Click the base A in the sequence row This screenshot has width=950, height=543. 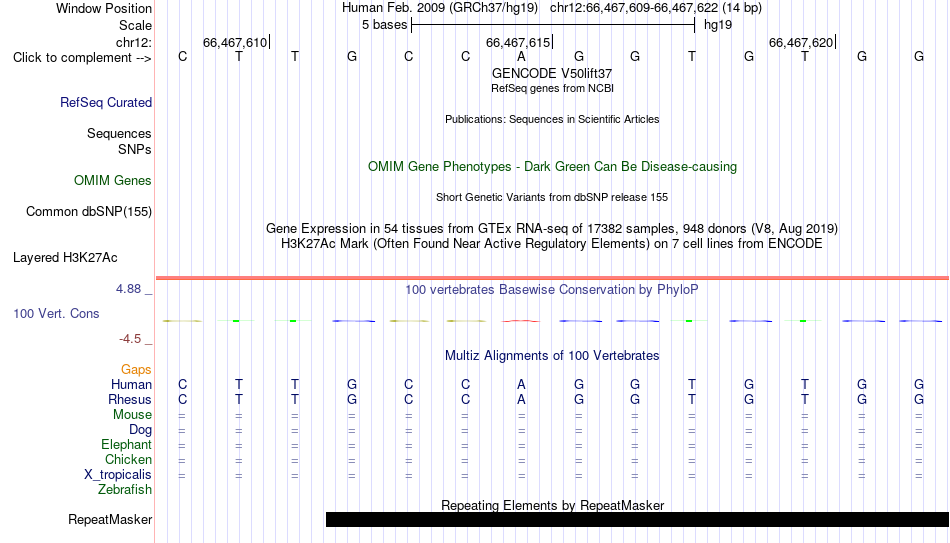pyautogui.click(x=521, y=56)
